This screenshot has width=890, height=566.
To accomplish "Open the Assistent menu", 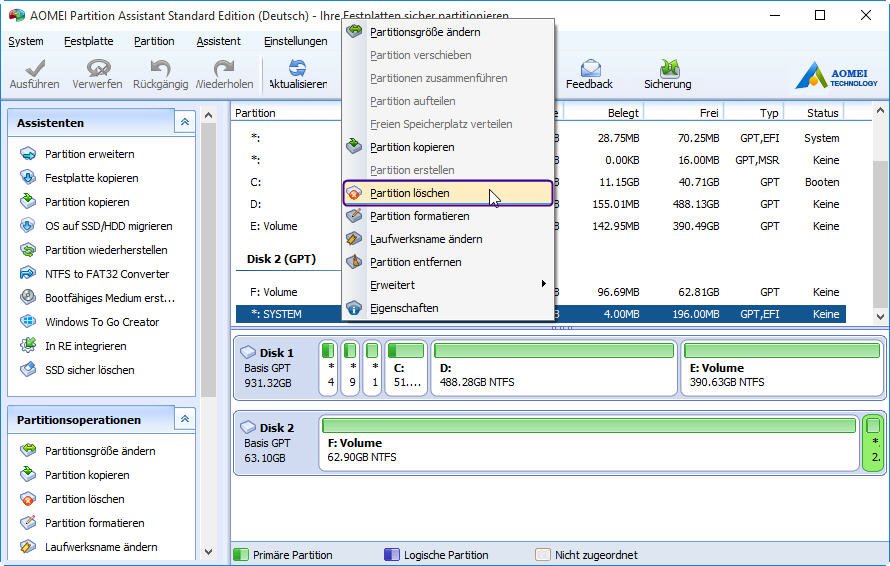I will [219, 41].
